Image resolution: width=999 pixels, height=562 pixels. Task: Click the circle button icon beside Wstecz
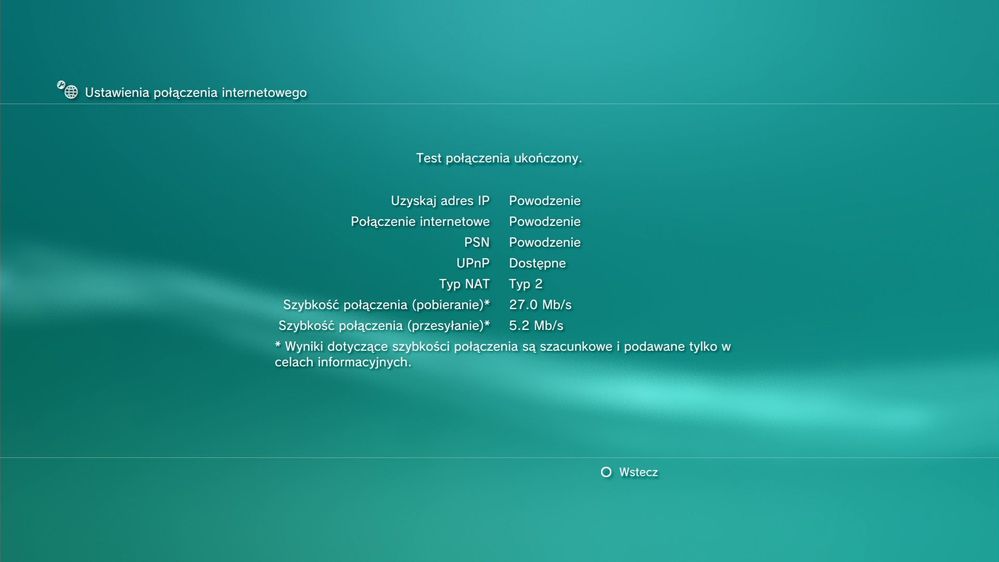pos(606,472)
